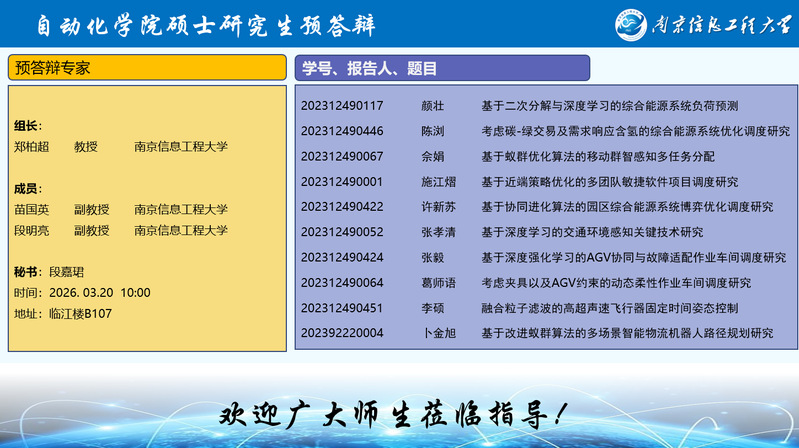Click the university emblem logo at top right
This screenshot has width=799, height=448.
pos(633,24)
